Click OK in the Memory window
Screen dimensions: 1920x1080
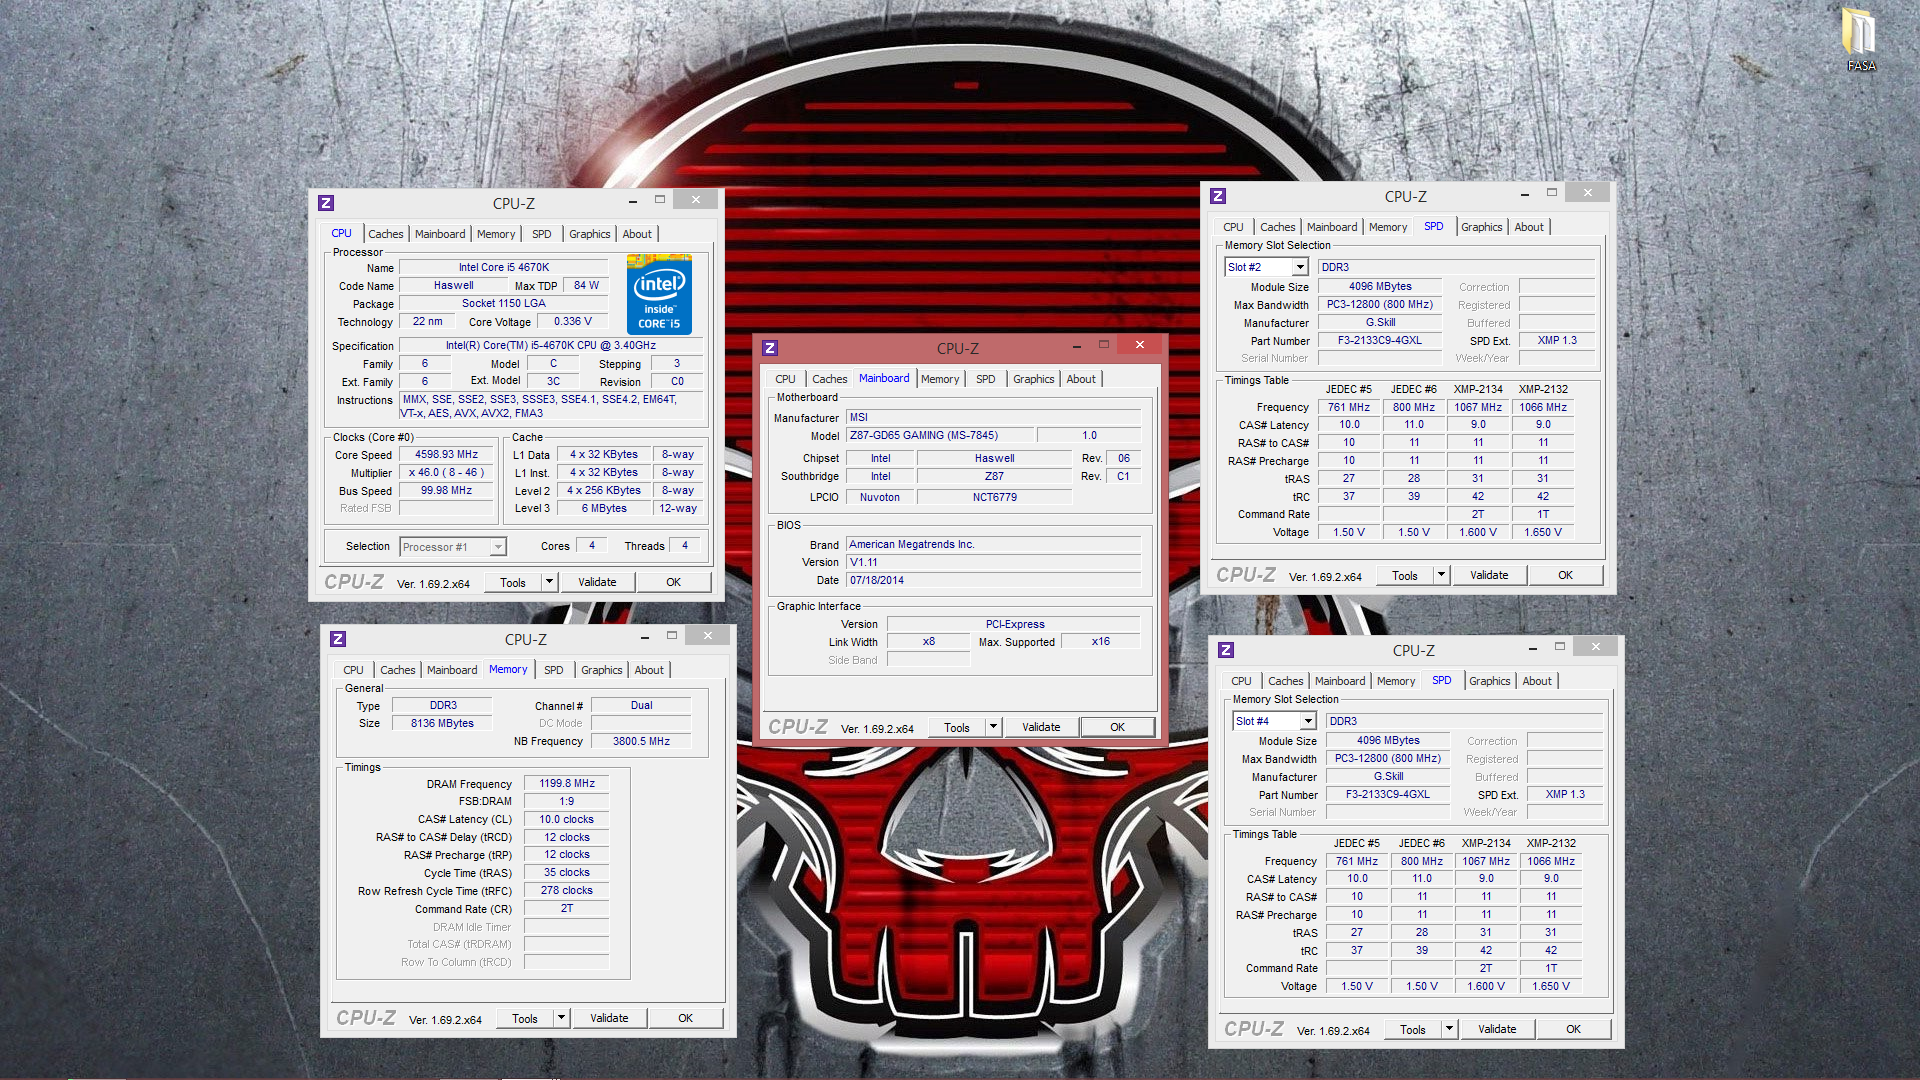(x=685, y=1018)
